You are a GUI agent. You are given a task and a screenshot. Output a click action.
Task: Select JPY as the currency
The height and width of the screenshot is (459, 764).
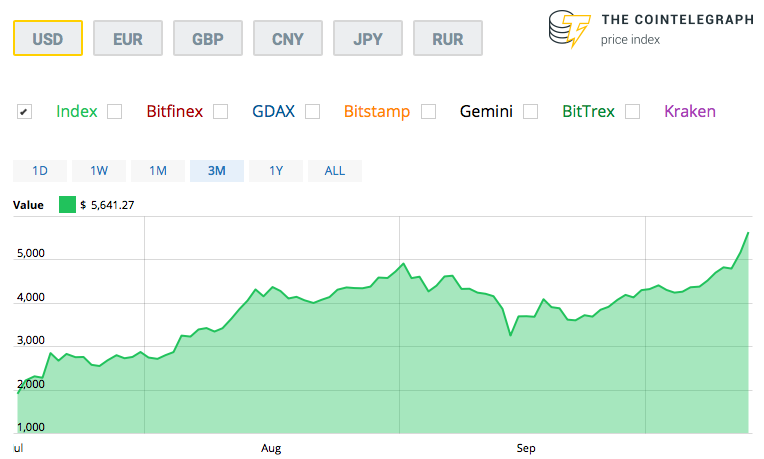point(368,38)
